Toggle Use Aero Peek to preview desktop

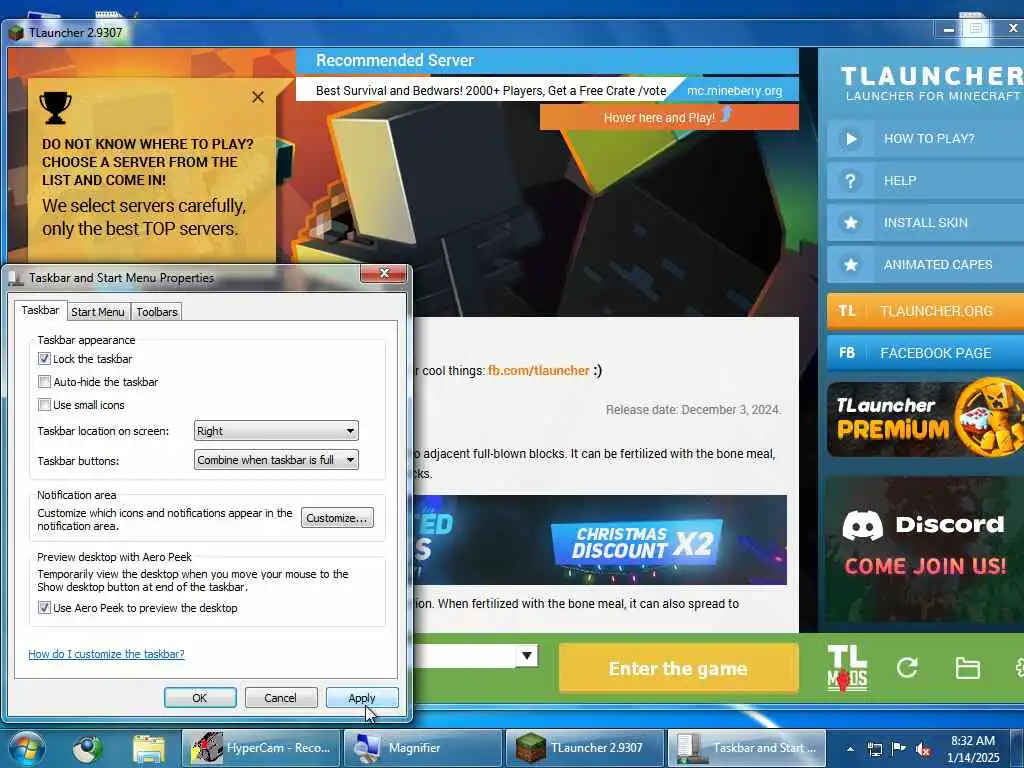(x=44, y=607)
